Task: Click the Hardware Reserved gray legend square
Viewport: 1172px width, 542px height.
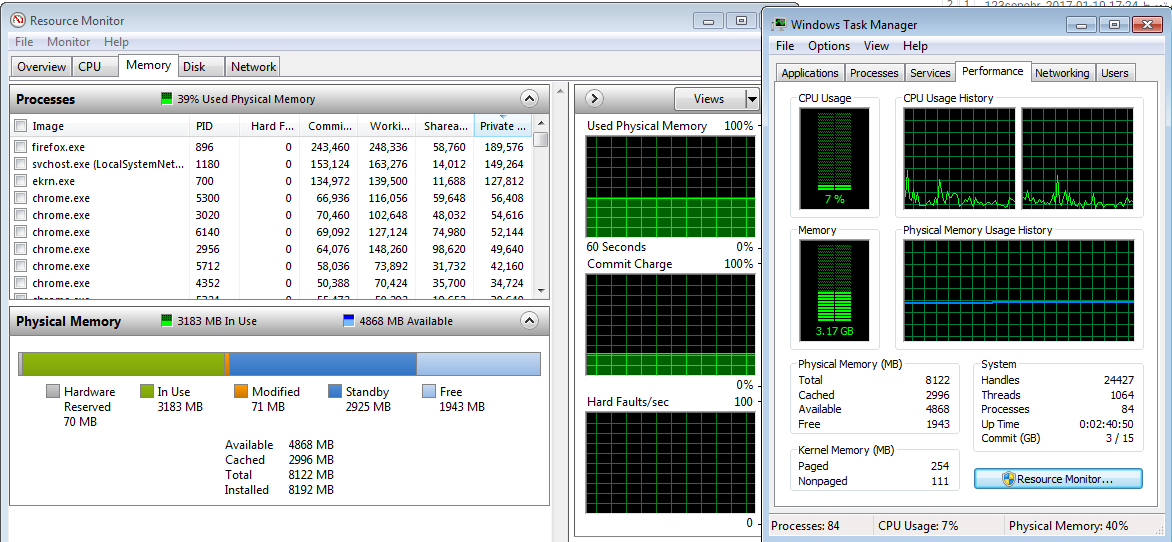Action: (x=53, y=392)
